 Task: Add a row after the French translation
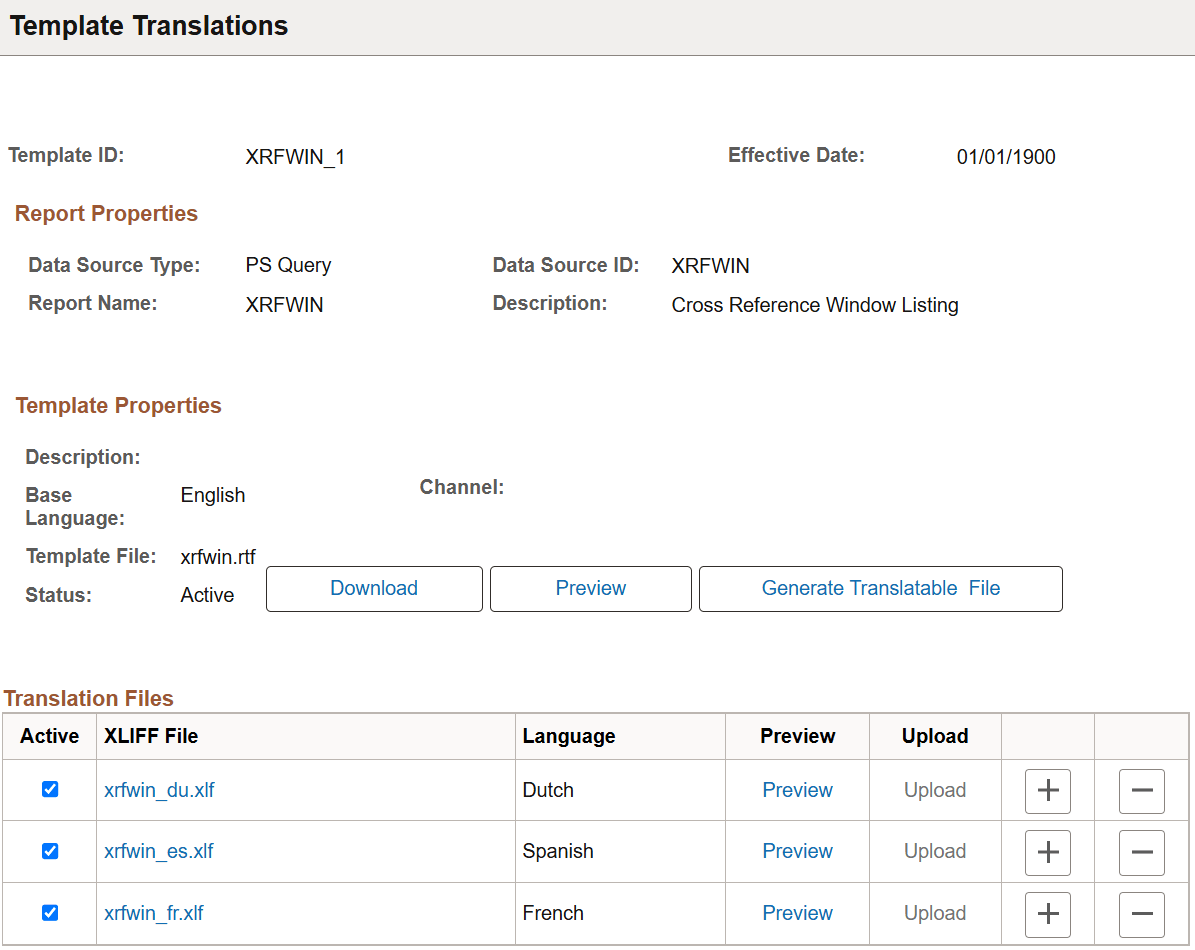point(1047,913)
